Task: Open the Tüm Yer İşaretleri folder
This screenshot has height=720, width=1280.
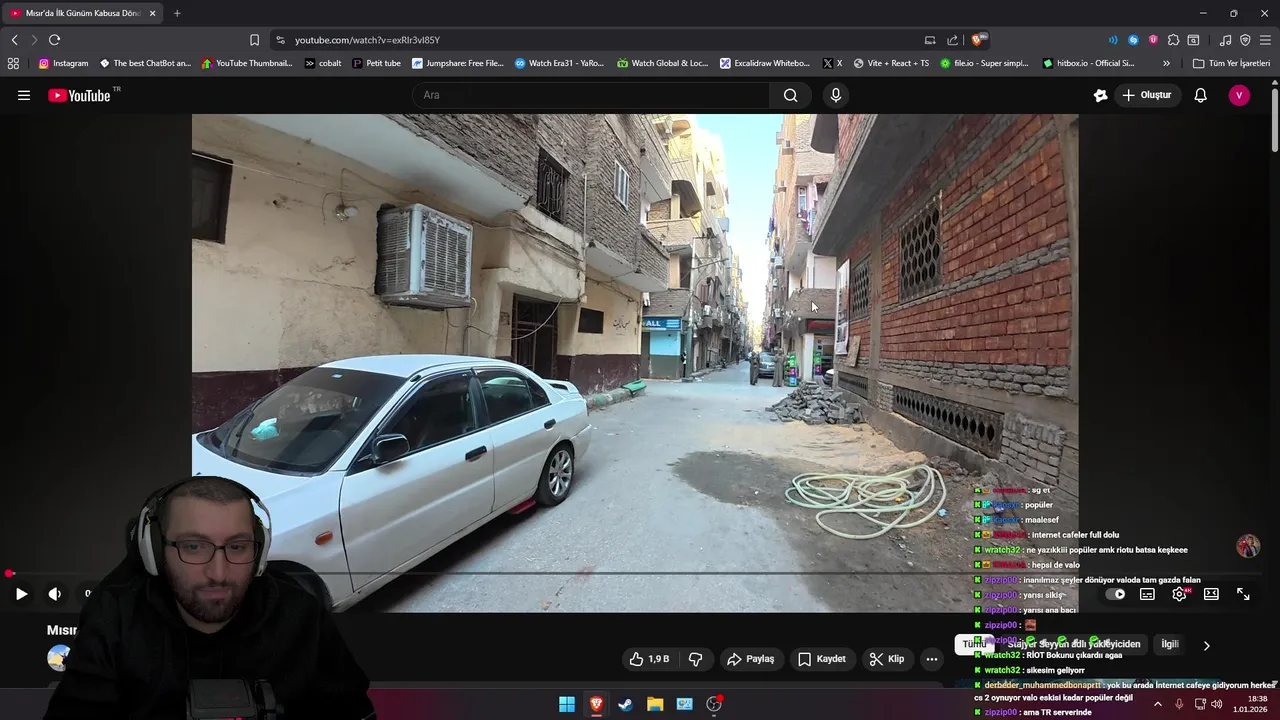Action: (1231, 63)
